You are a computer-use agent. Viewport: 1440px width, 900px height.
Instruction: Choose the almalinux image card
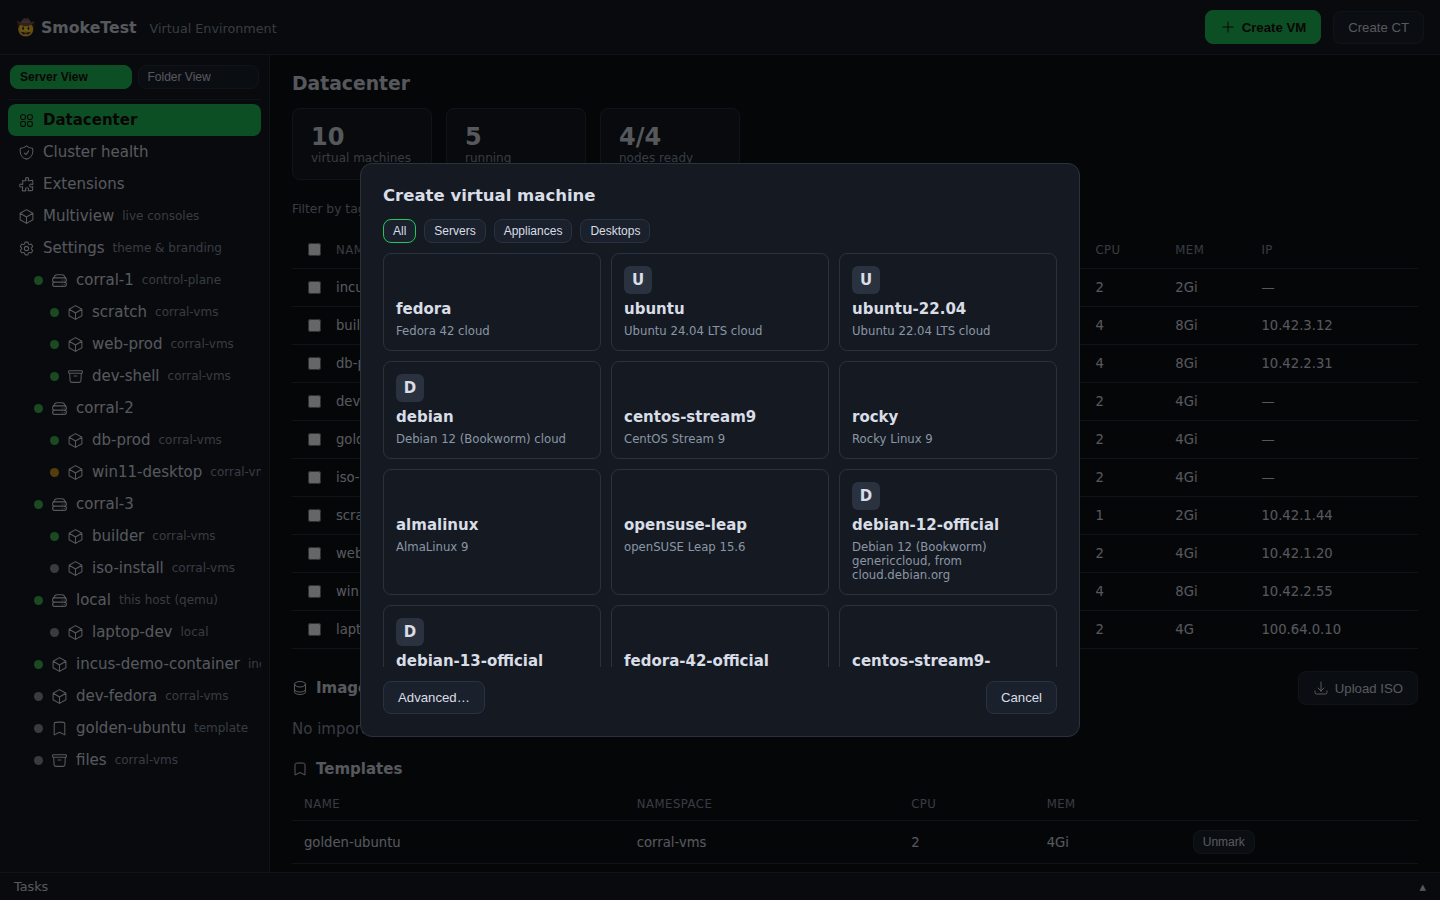[x=492, y=532]
